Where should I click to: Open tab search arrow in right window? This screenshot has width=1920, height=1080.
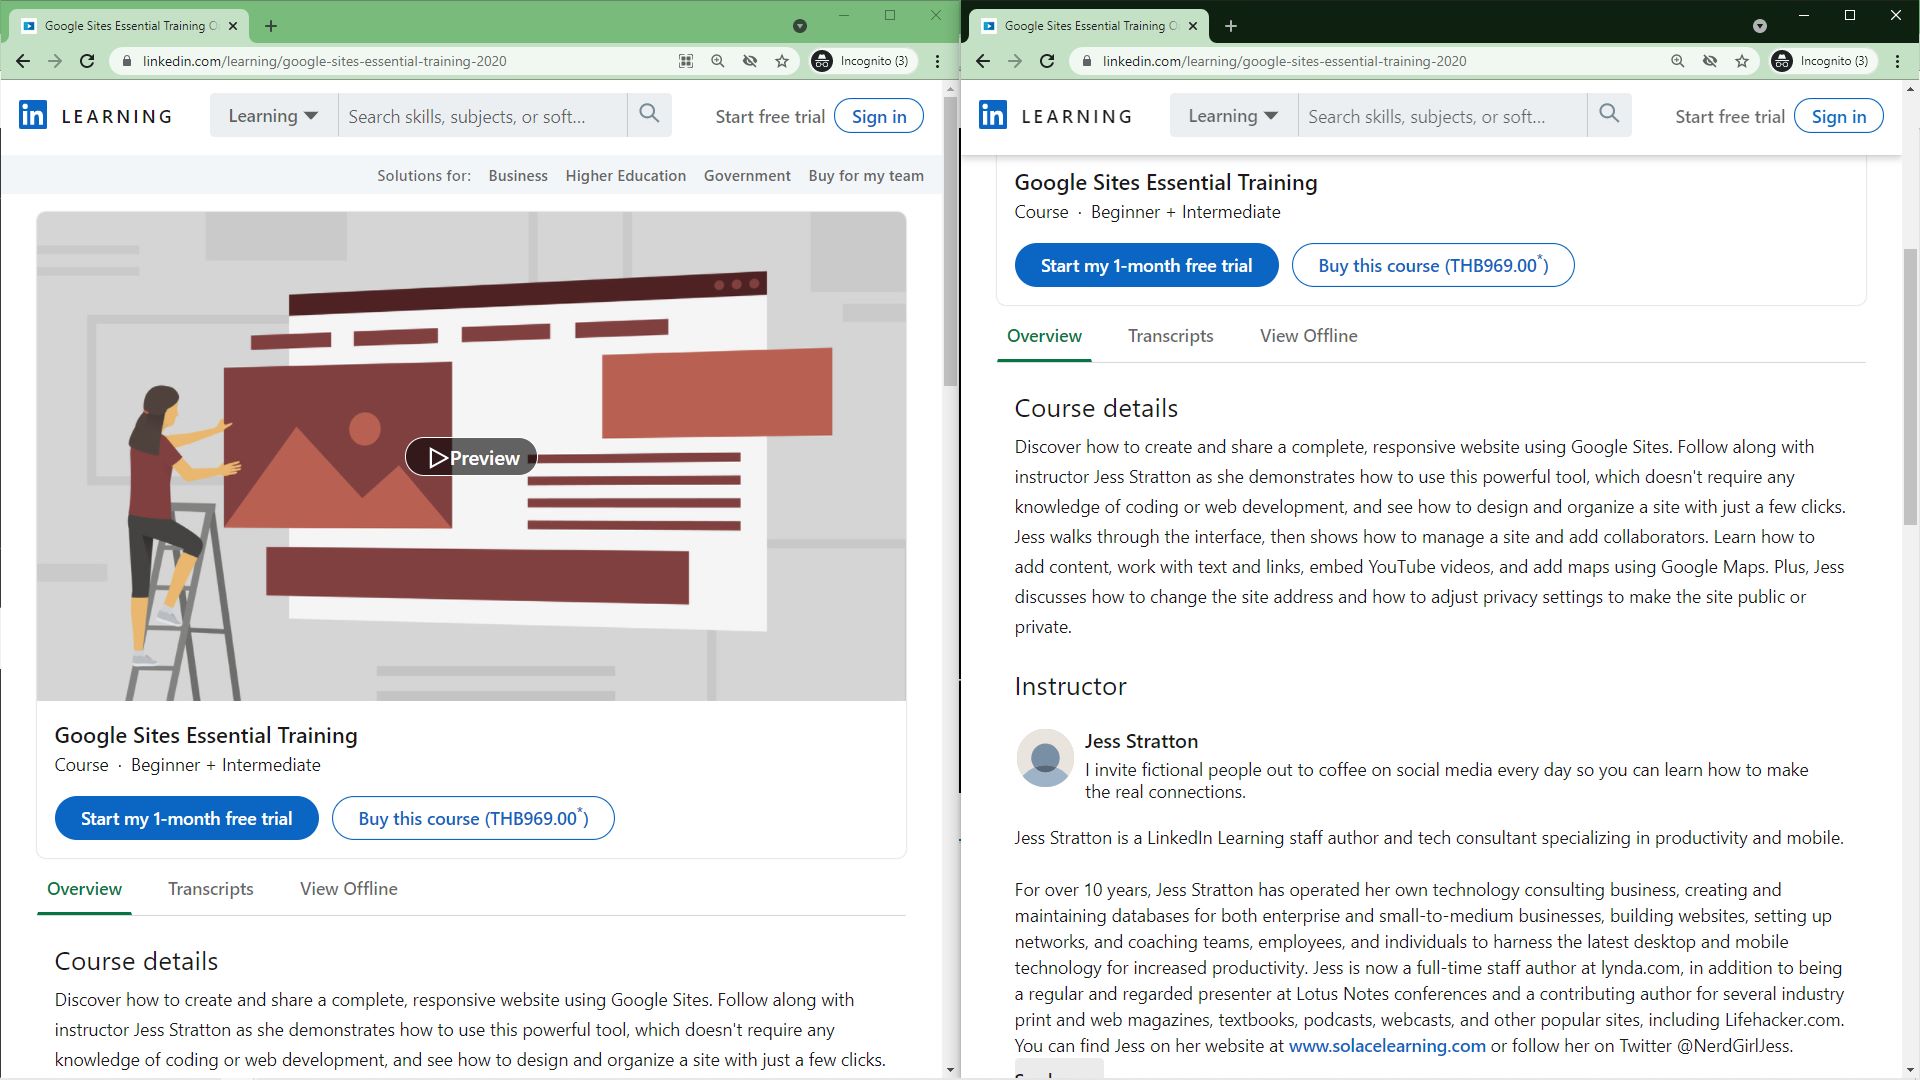pos(1759,26)
